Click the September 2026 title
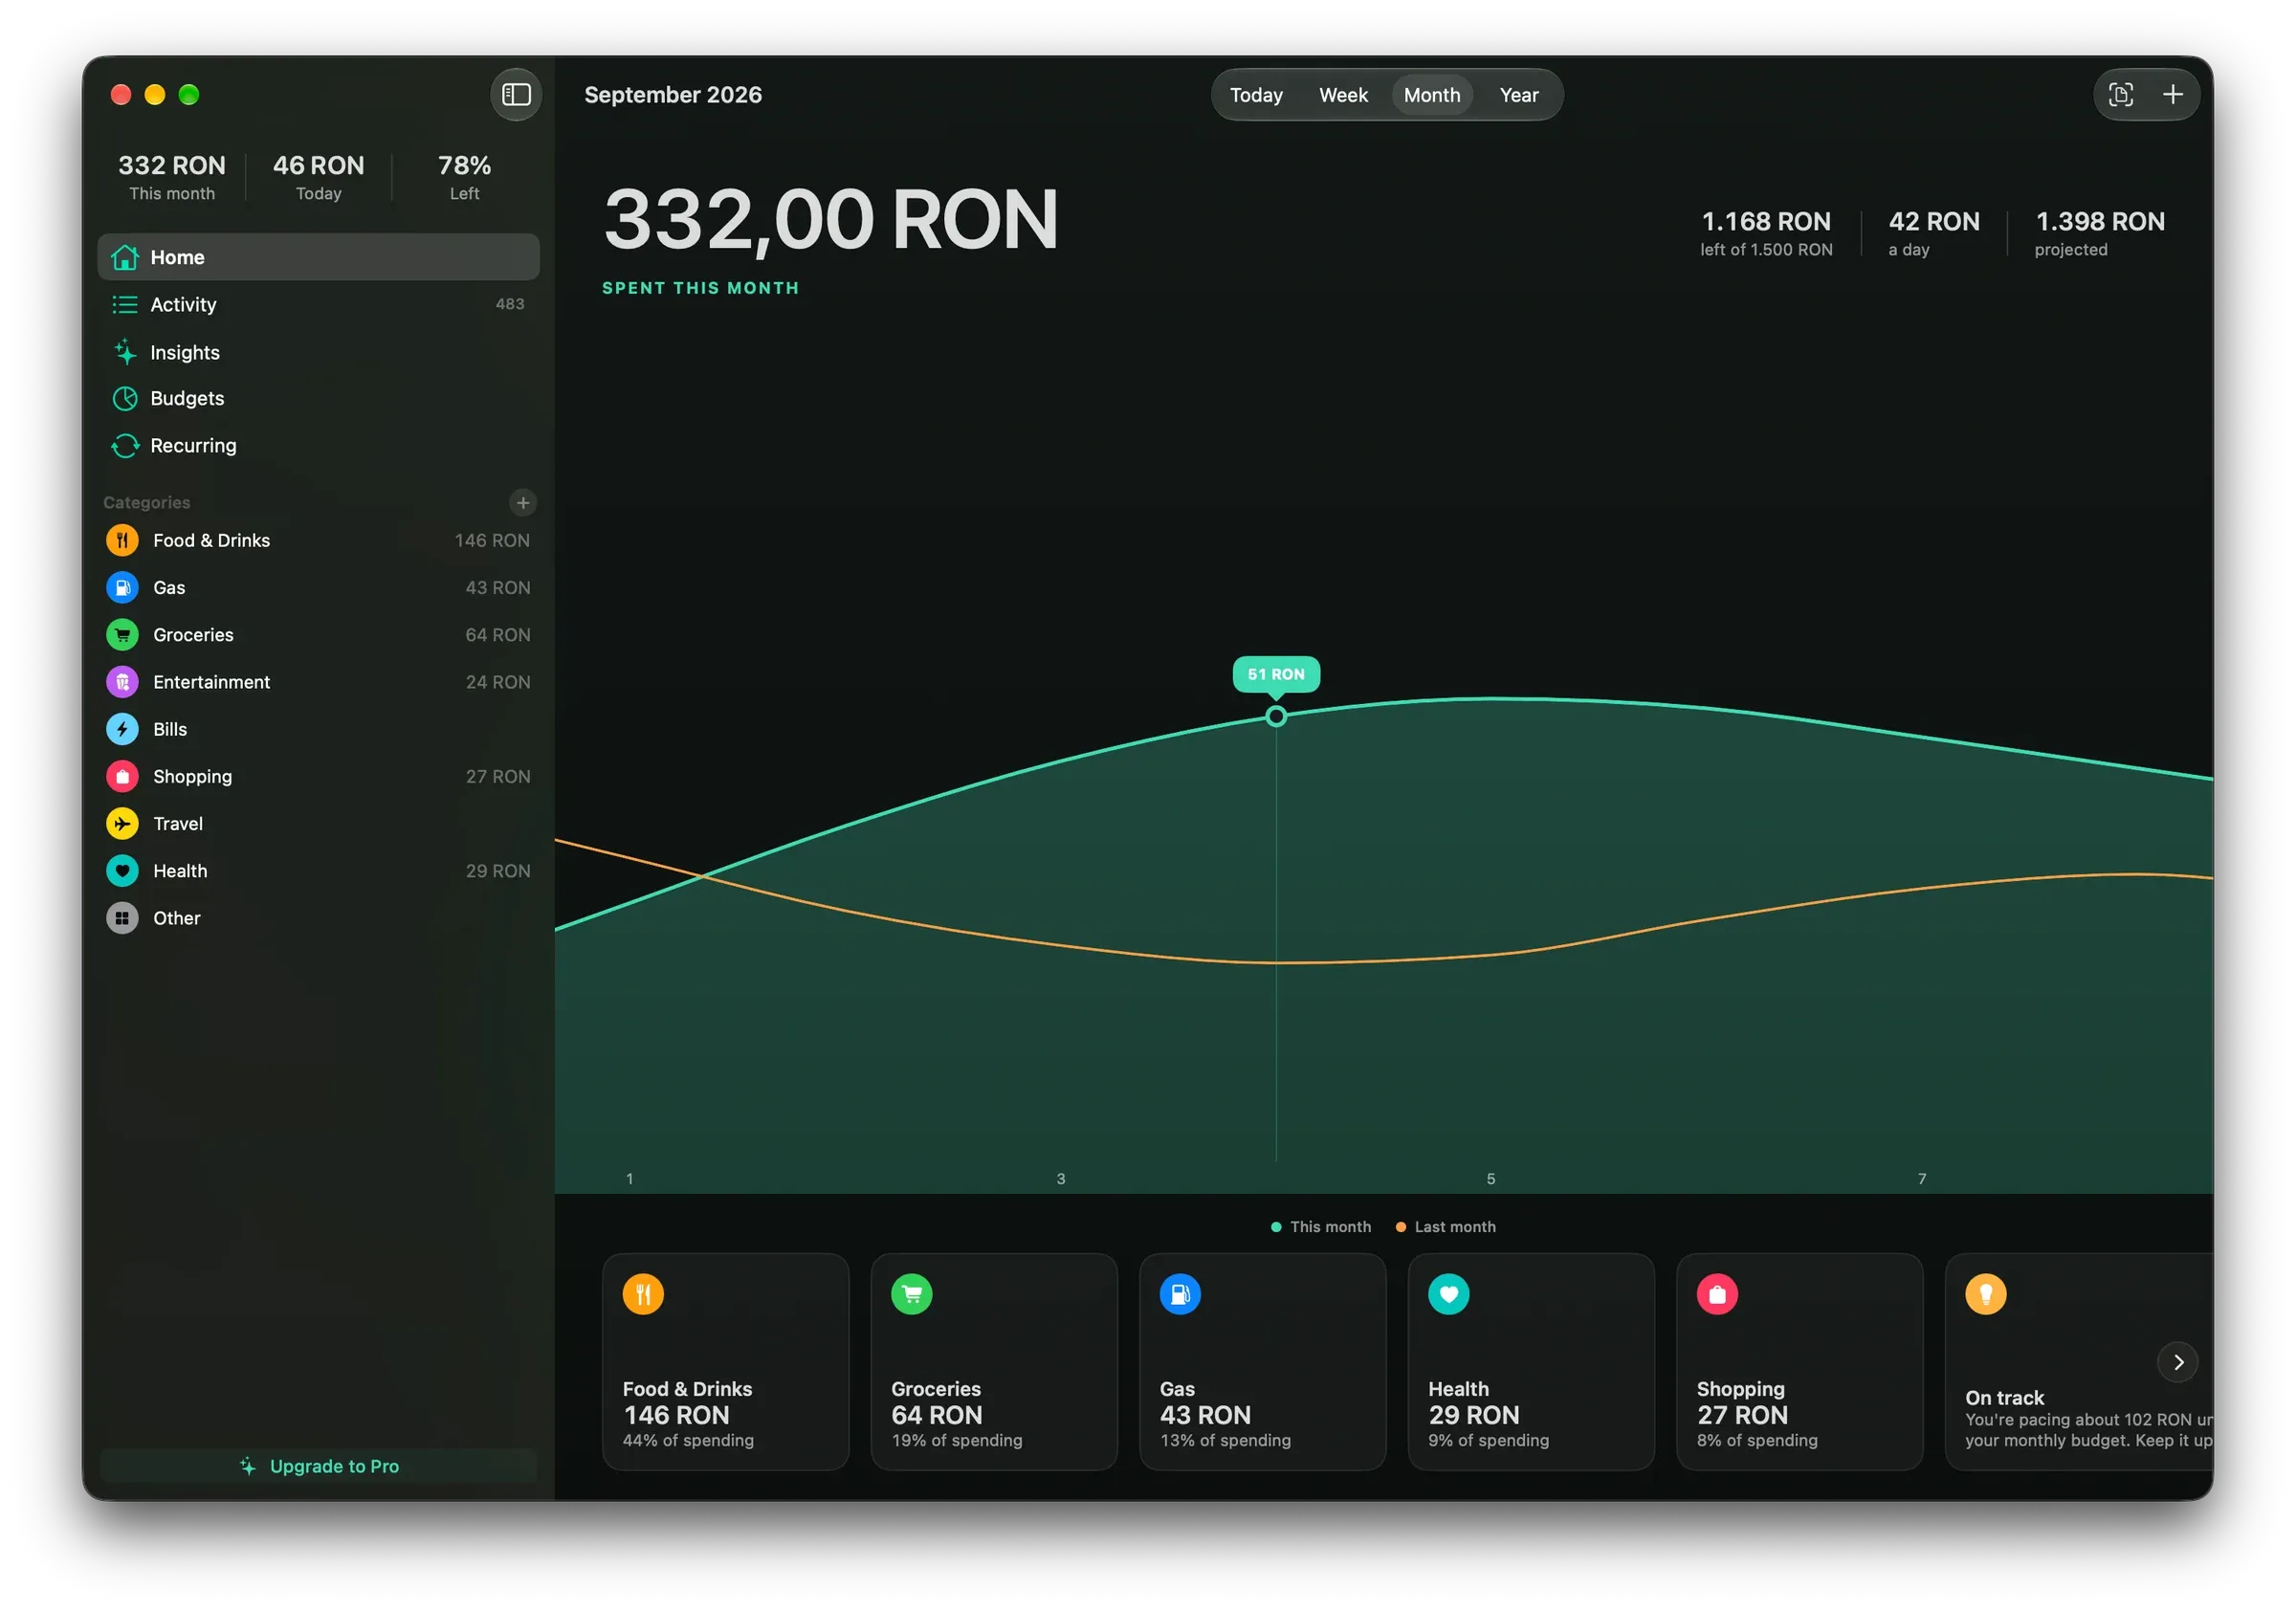This screenshot has width=2296, height=1610. [x=673, y=95]
